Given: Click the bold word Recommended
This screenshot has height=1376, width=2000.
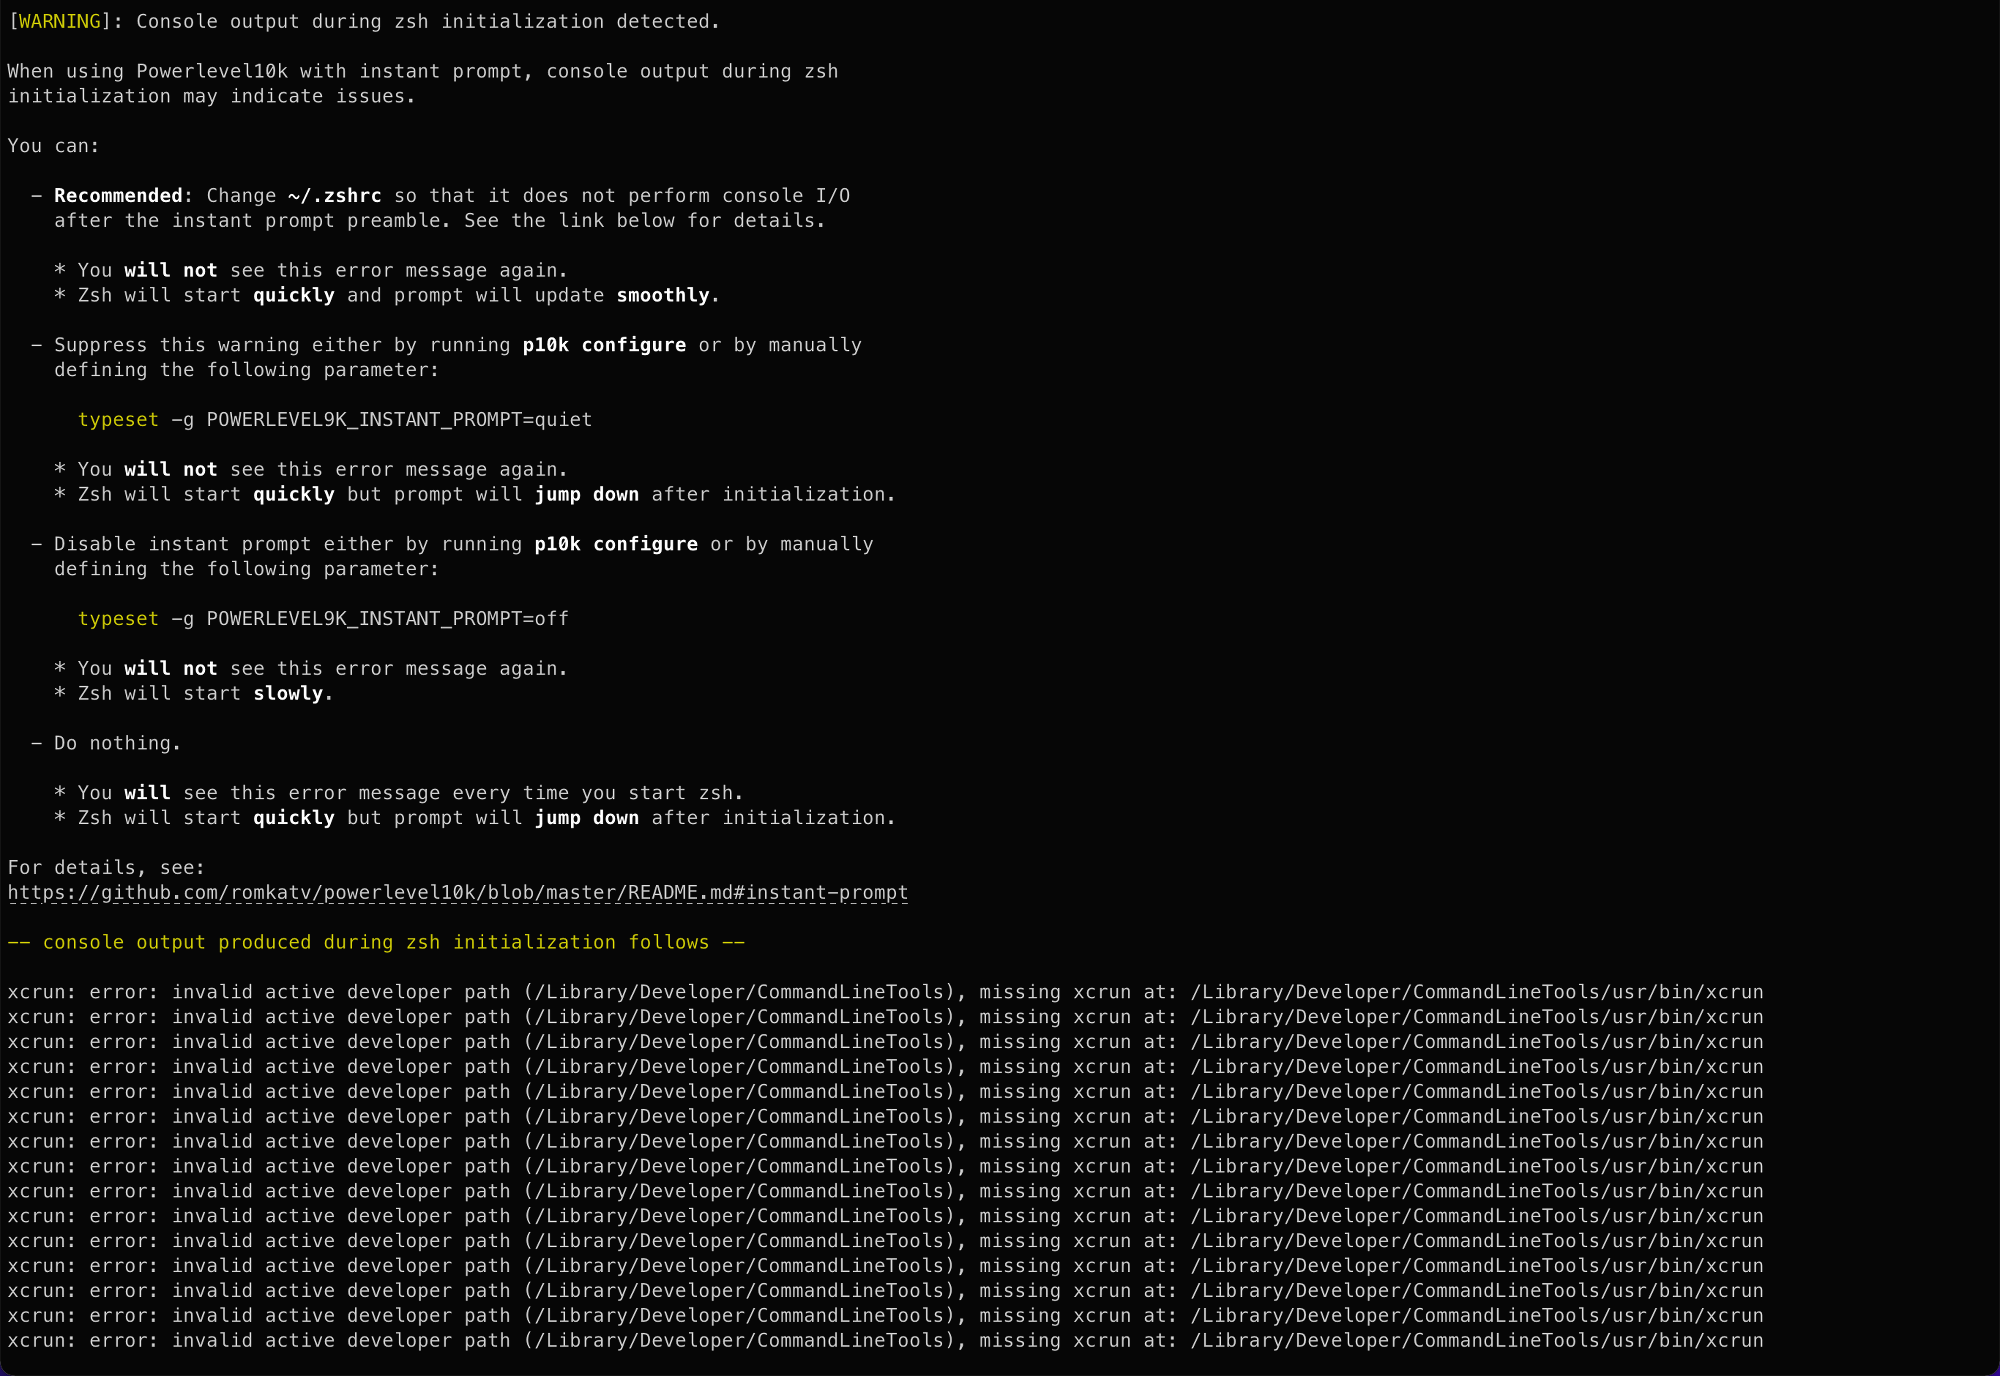Looking at the screenshot, I should (118, 196).
